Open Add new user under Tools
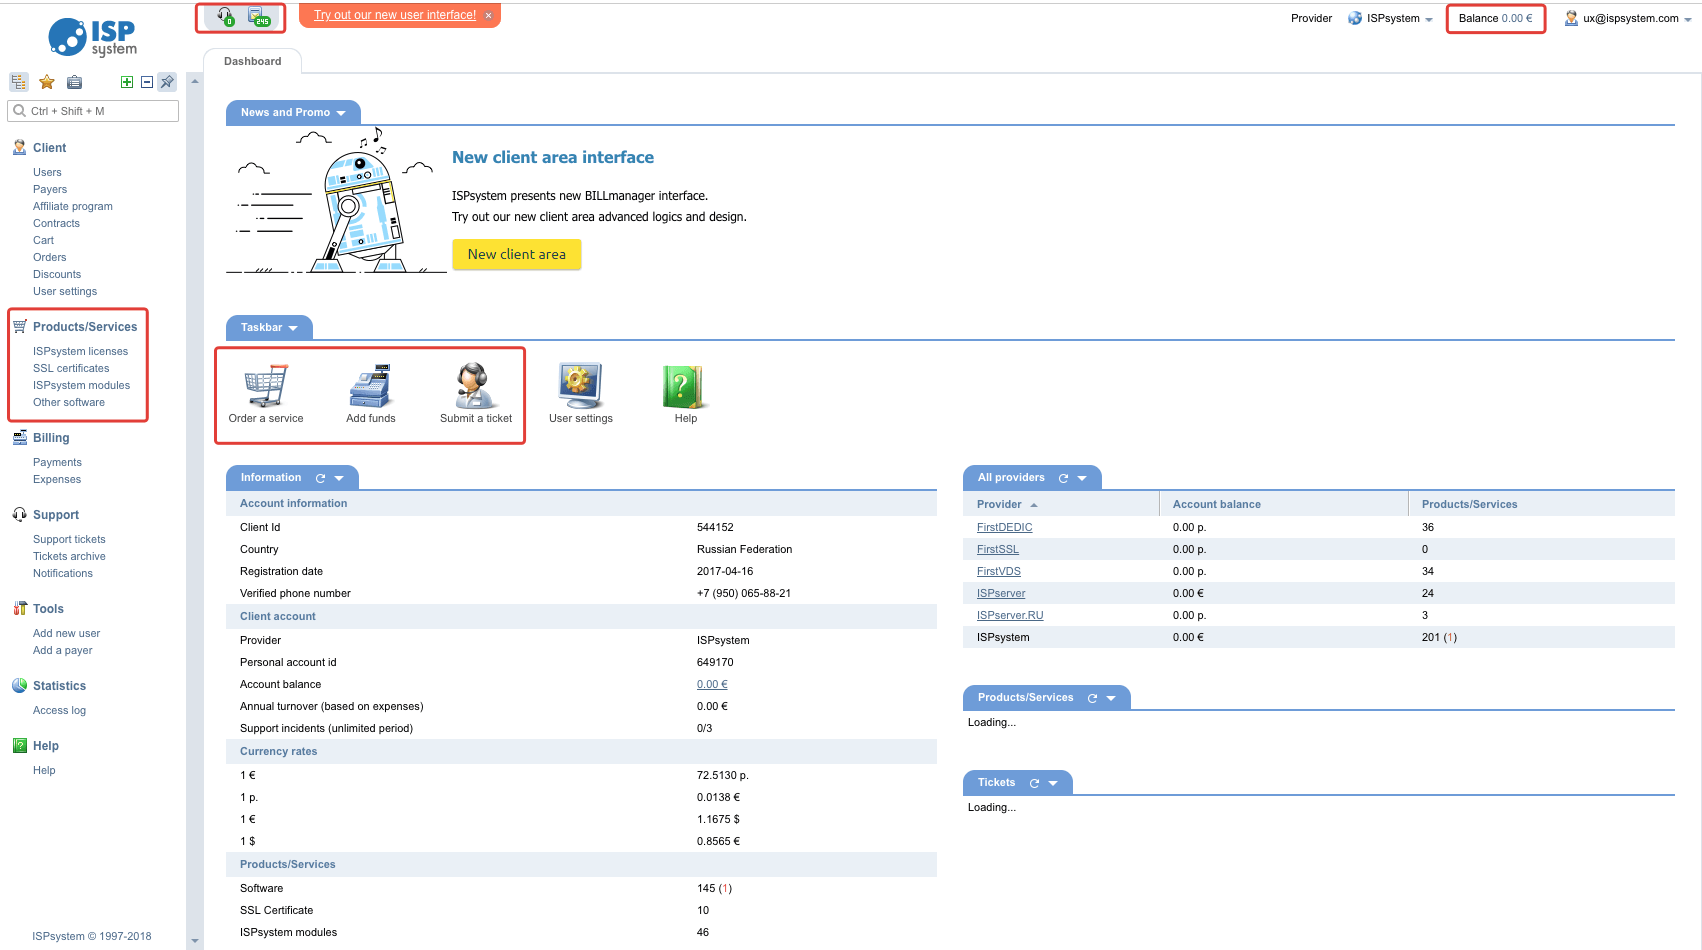Screen dimensions: 1702x950 coord(66,633)
